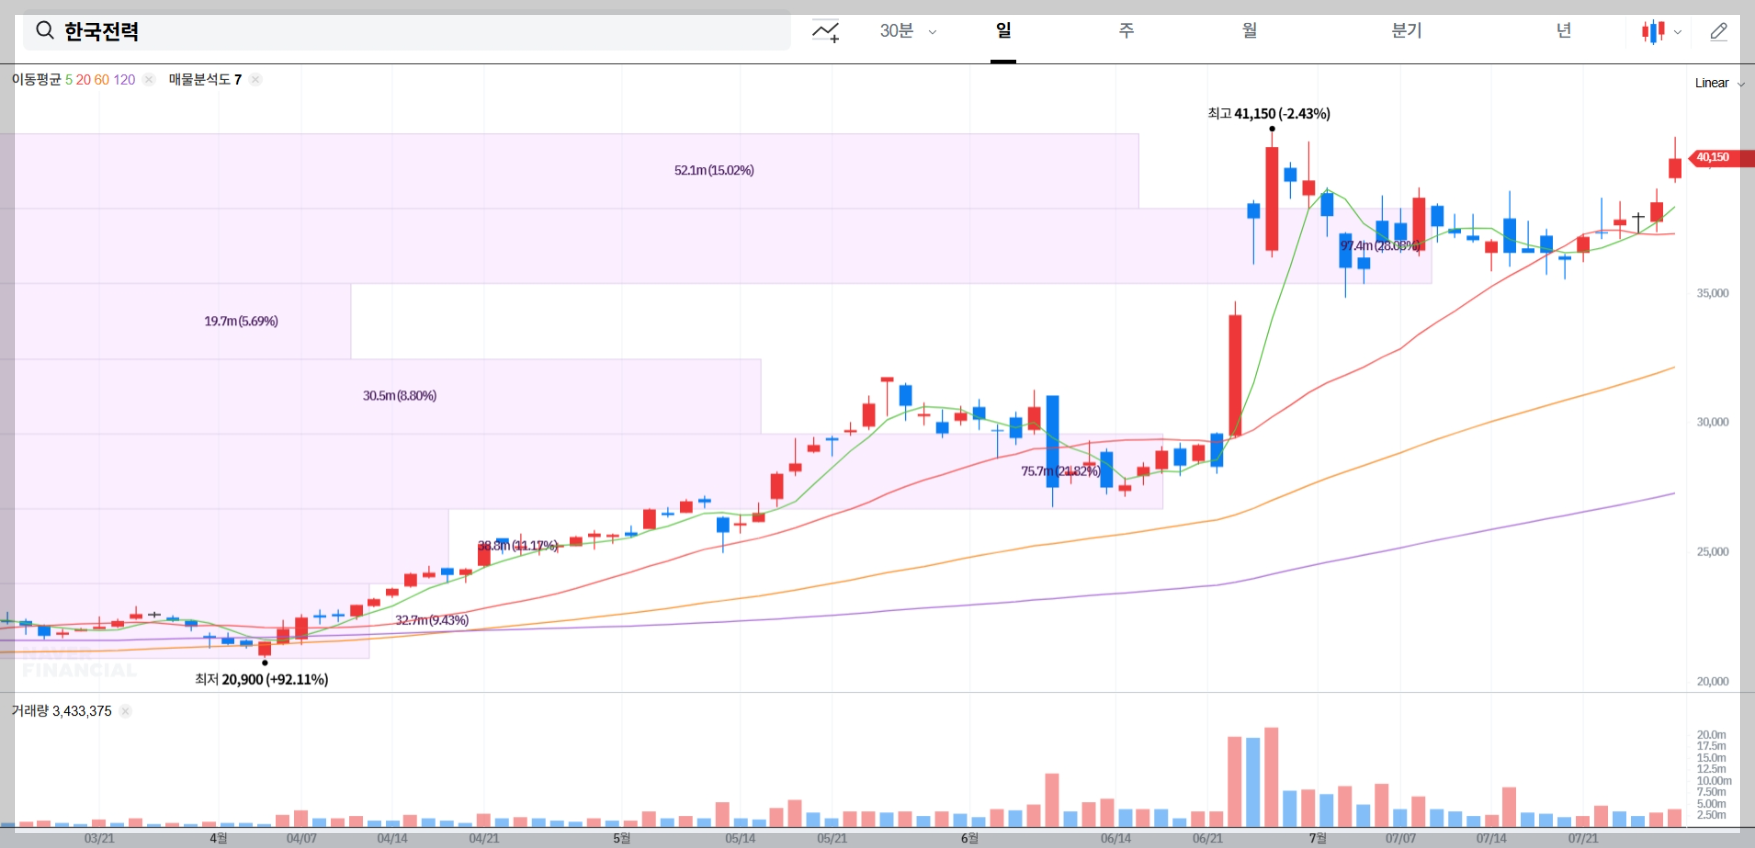Viewport: 1755px width, 848px height.
Task: Open the add indicator line-chart icon
Action: [x=825, y=32]
